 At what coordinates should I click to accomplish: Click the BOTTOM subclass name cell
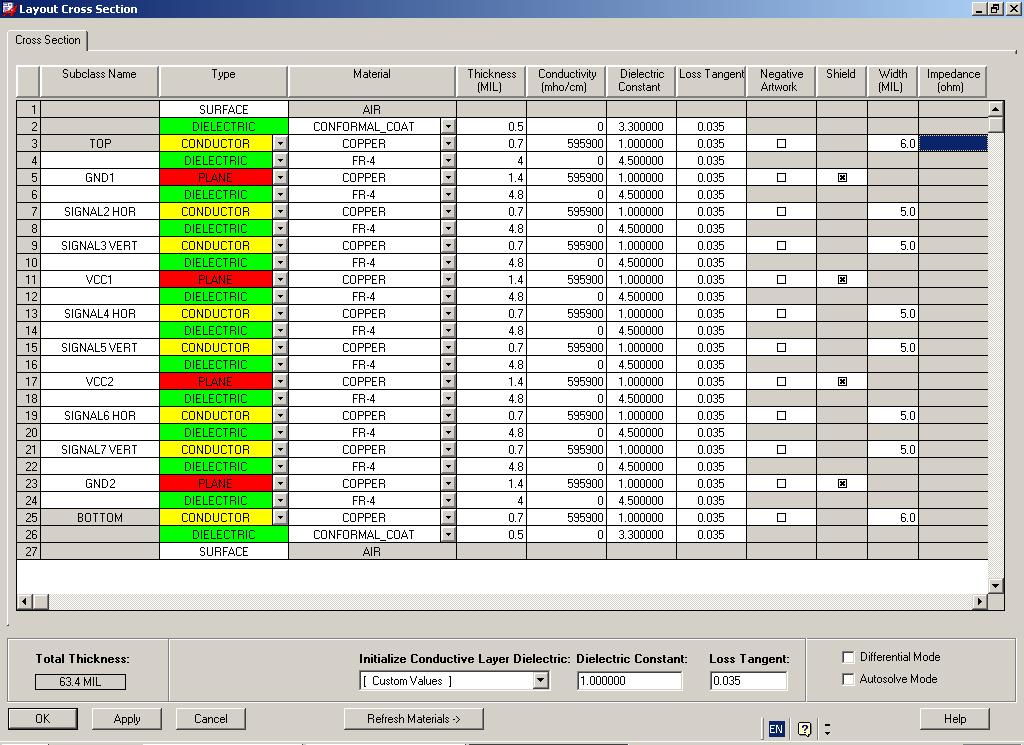[x=99, y=517]
